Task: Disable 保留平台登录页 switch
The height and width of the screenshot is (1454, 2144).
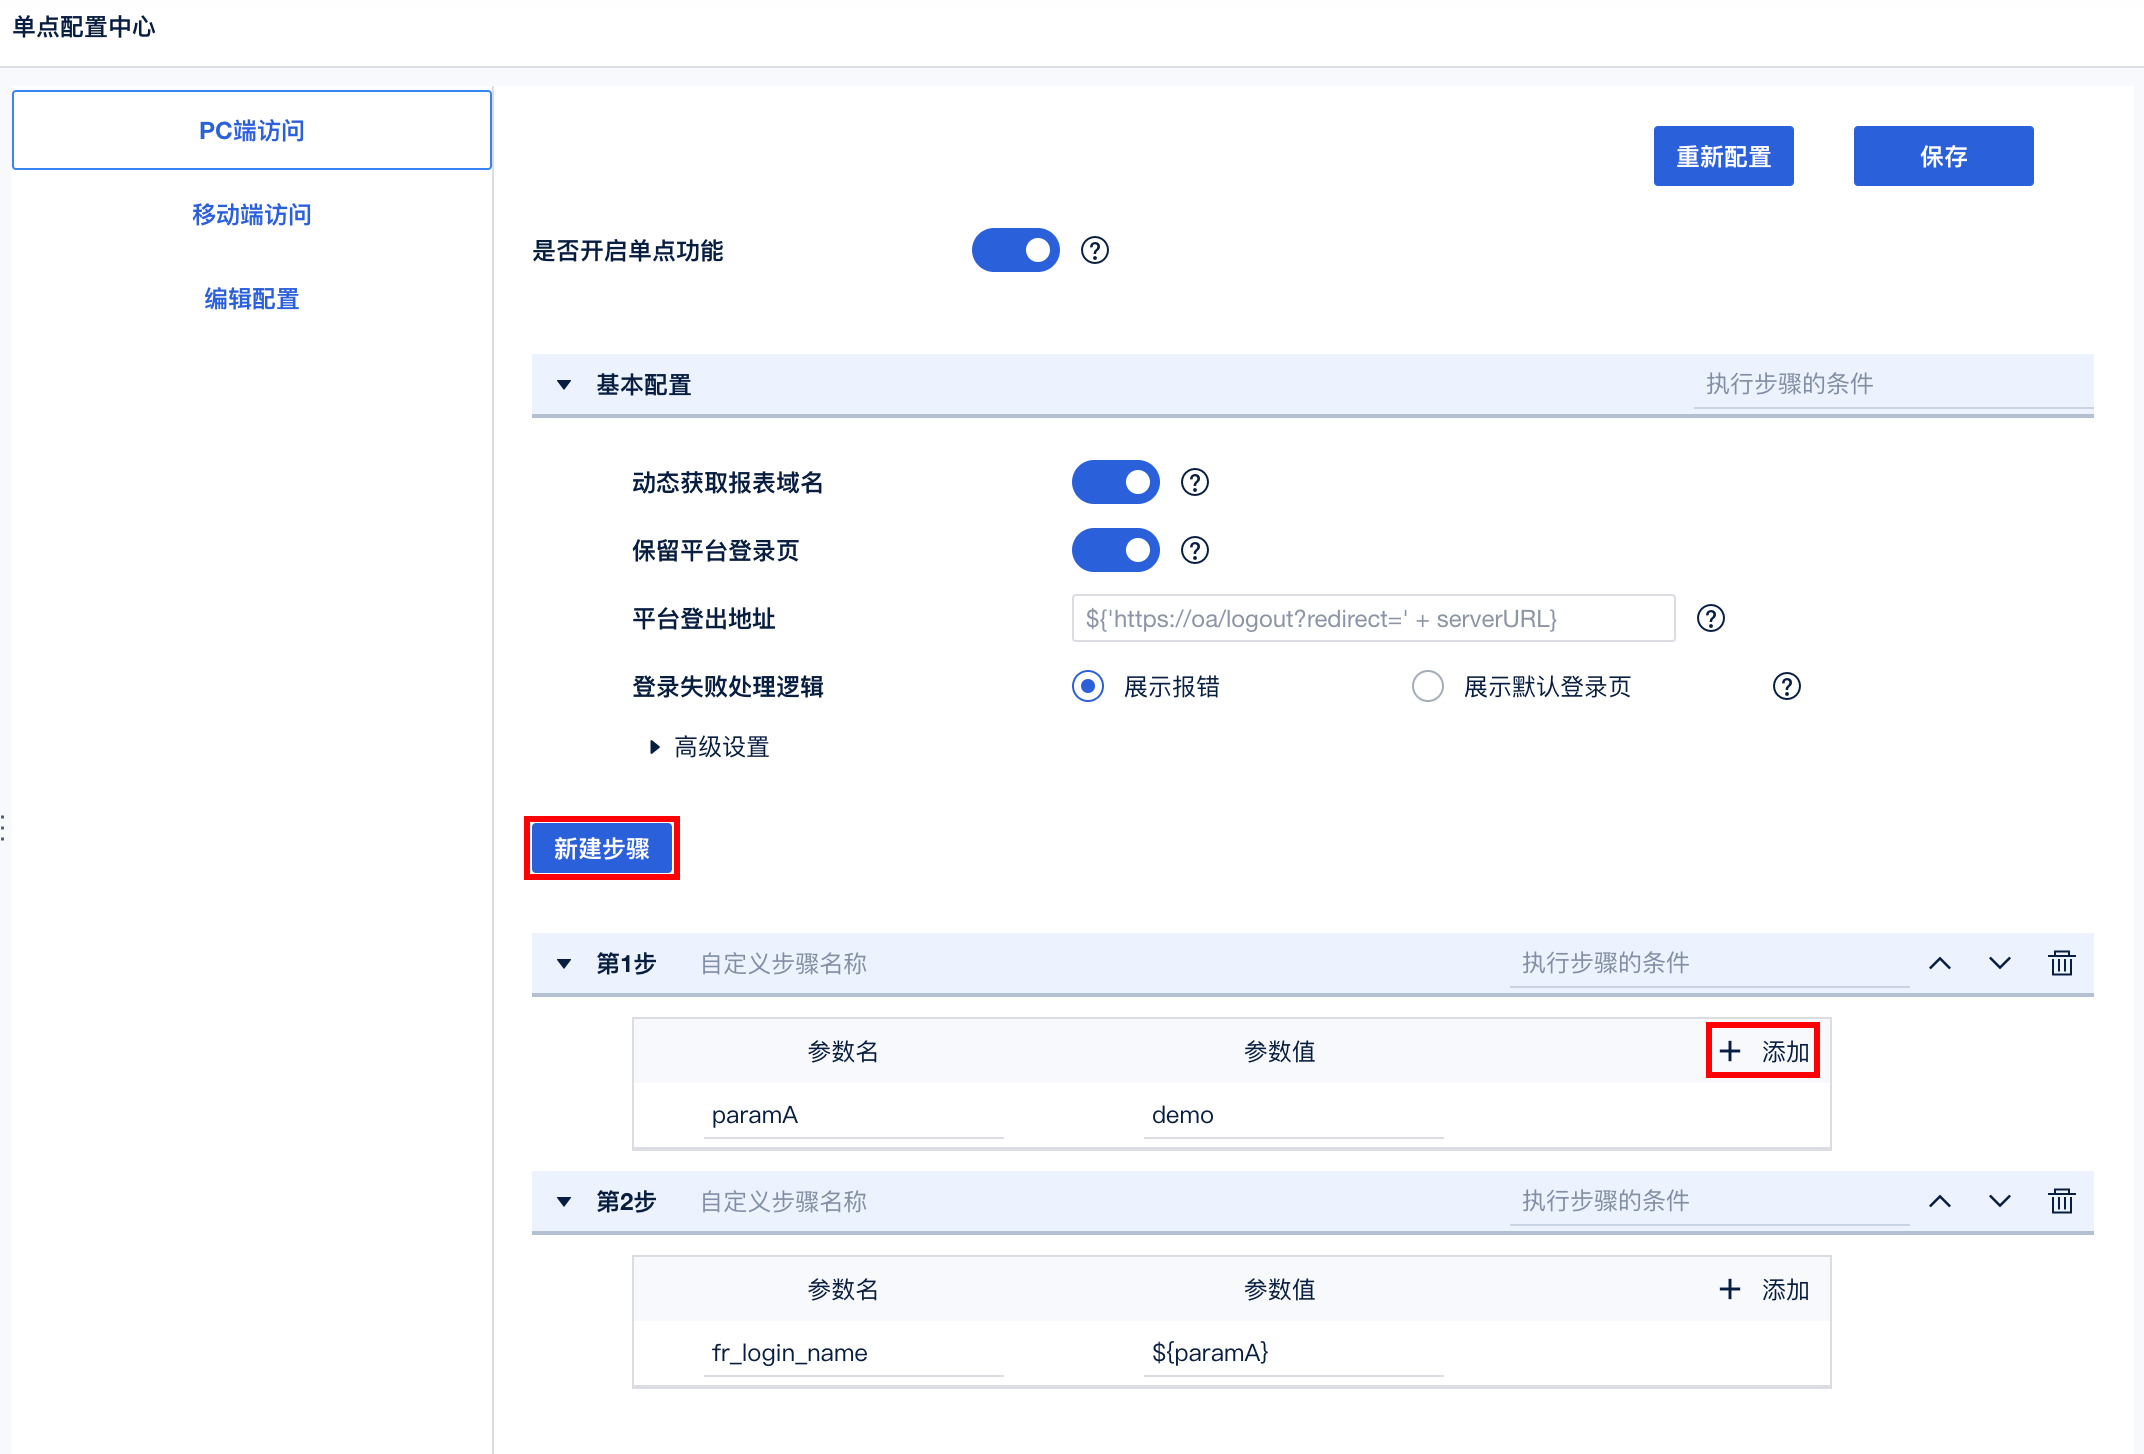Action: click(x=1115, y=550)
